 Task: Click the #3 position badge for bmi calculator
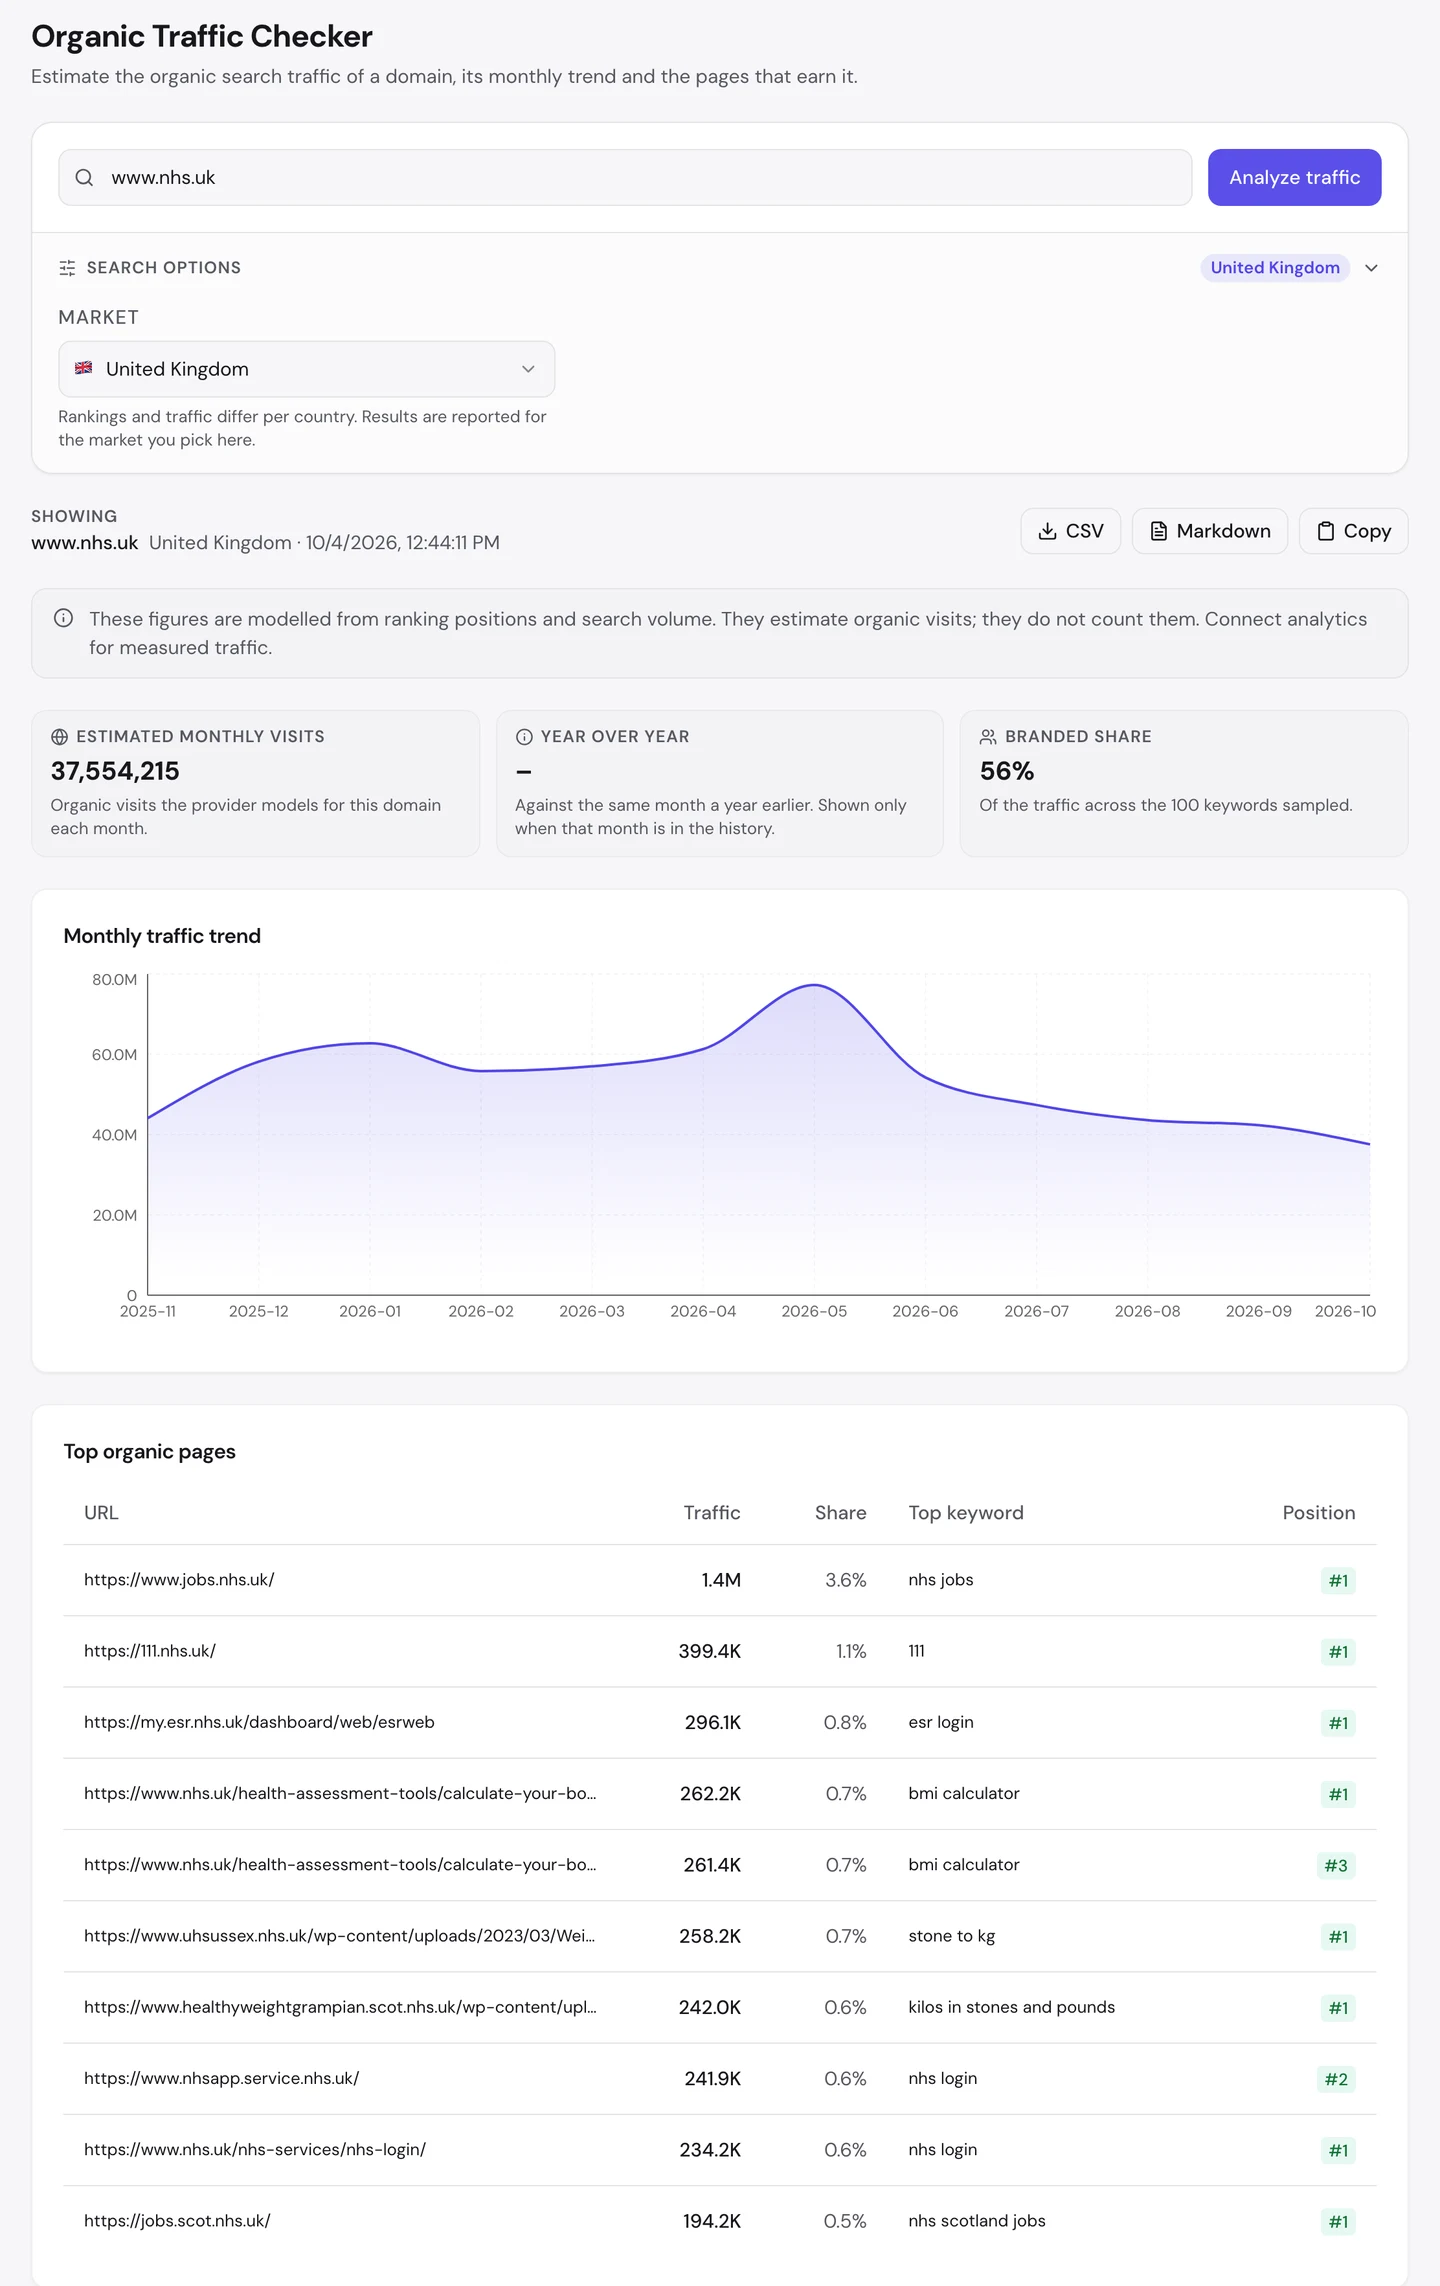tap(1336, 1865)
